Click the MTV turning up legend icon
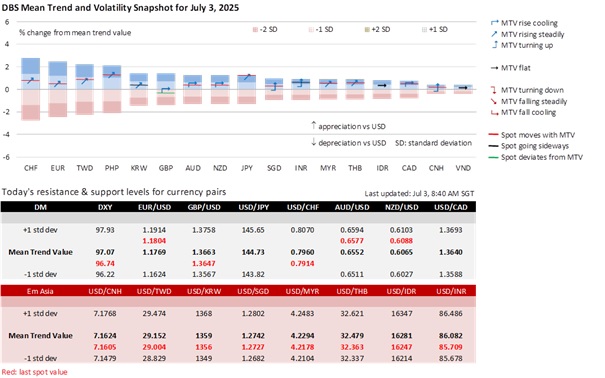 click(494, 45)
